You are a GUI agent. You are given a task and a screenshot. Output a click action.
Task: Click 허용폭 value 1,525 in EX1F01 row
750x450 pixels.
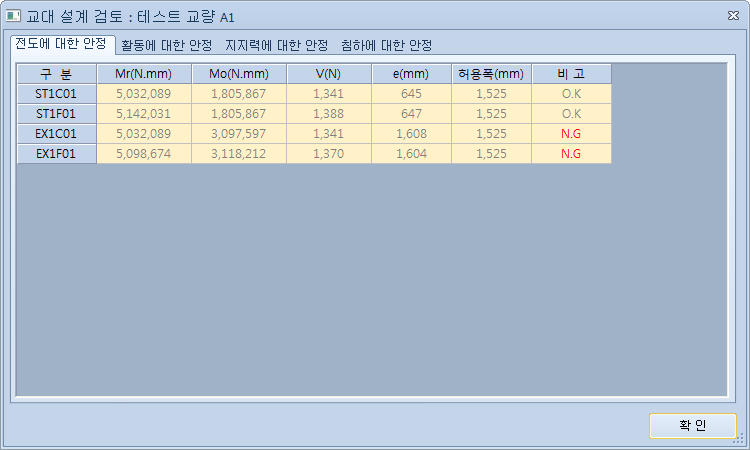pyautogui.click(x=491, y=154)
